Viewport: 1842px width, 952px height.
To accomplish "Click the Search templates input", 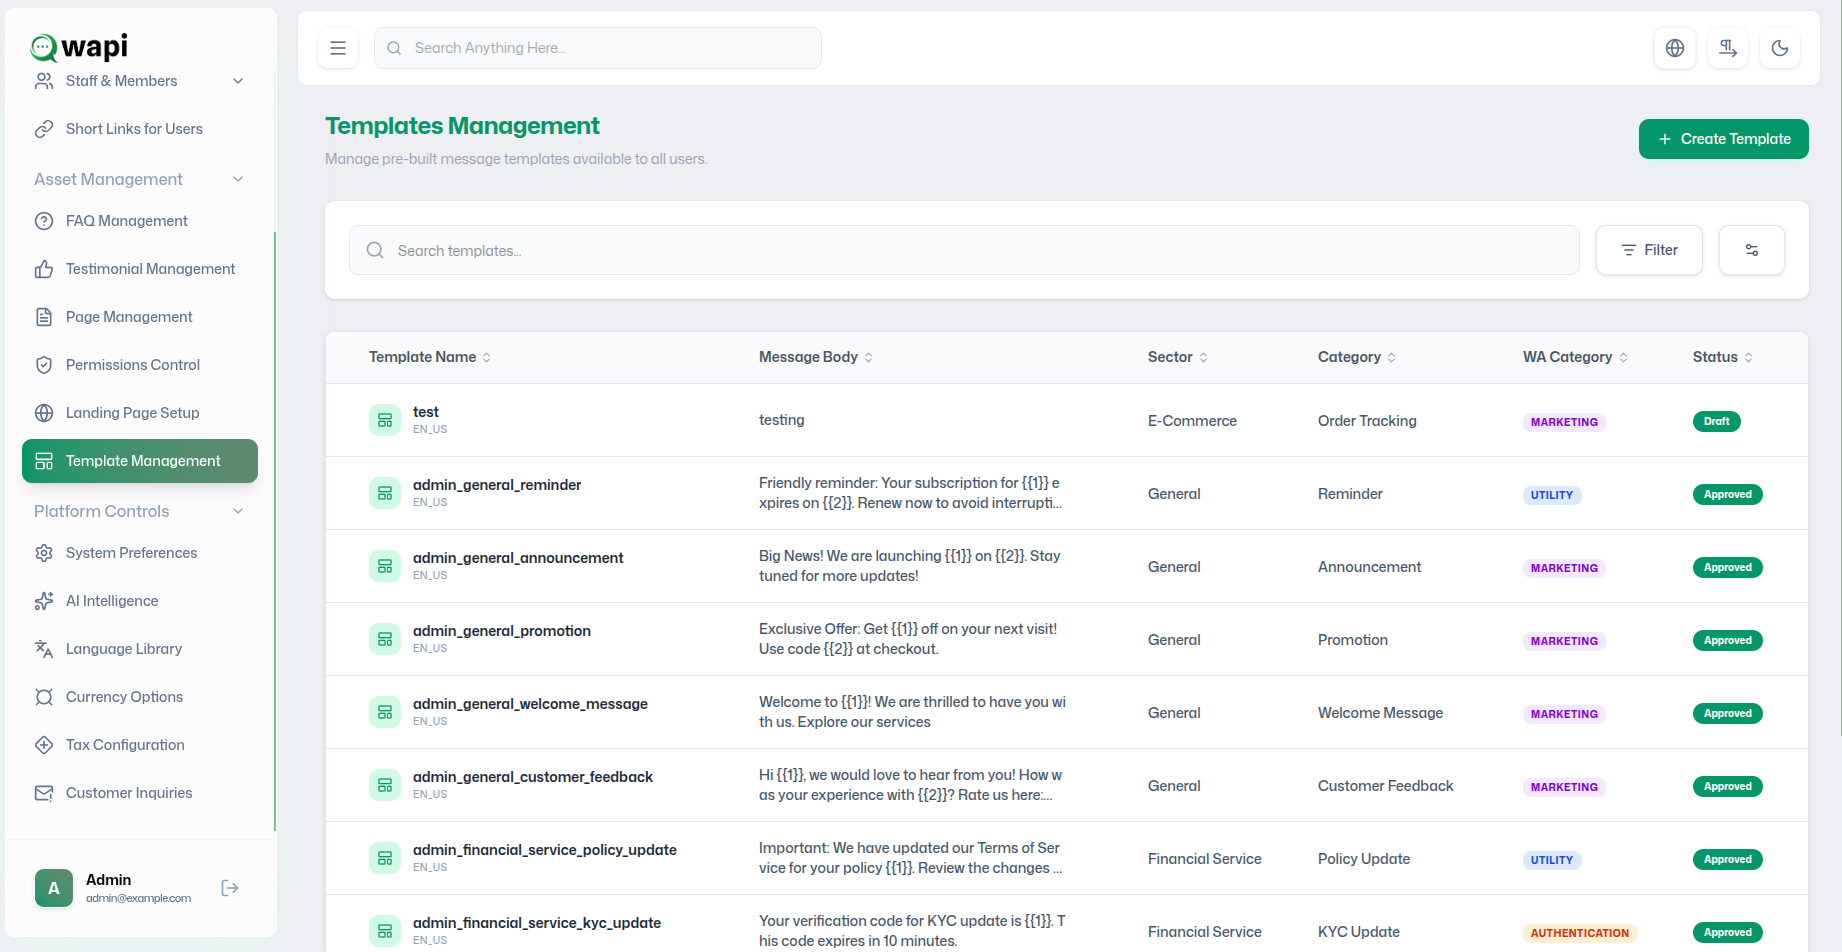I will click(964, 250).
